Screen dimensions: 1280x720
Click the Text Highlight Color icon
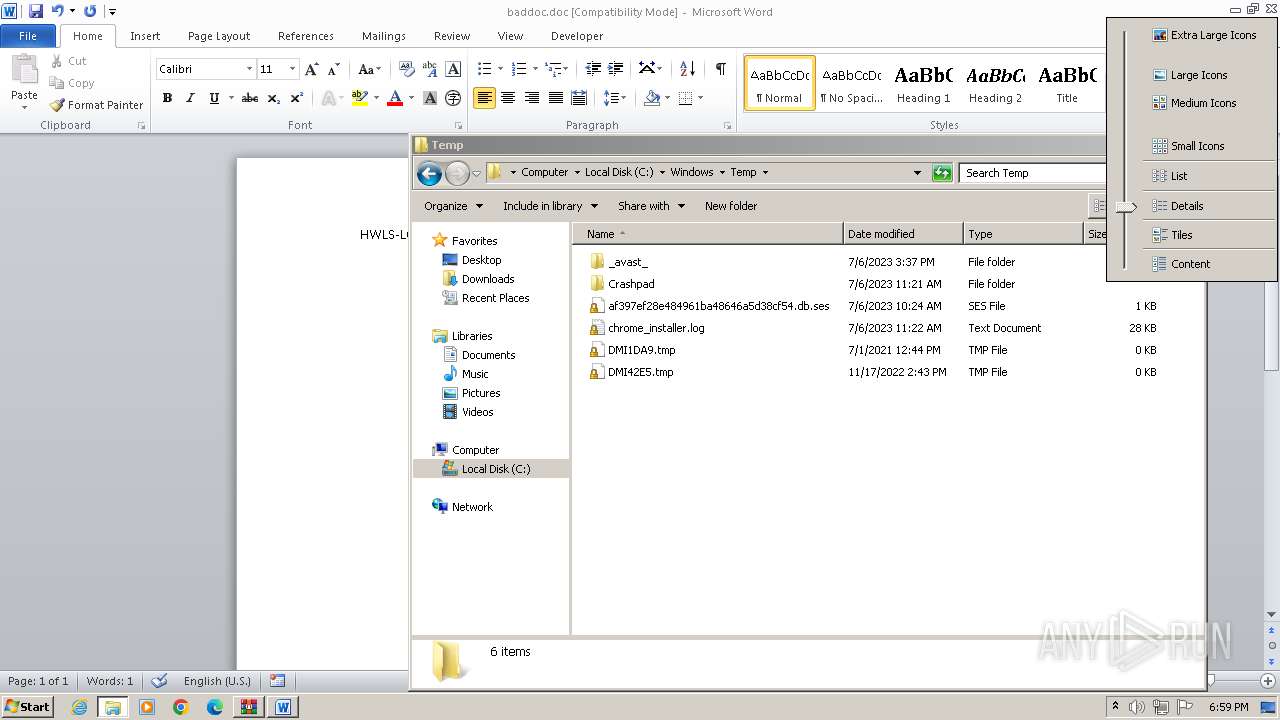[360, 98]
